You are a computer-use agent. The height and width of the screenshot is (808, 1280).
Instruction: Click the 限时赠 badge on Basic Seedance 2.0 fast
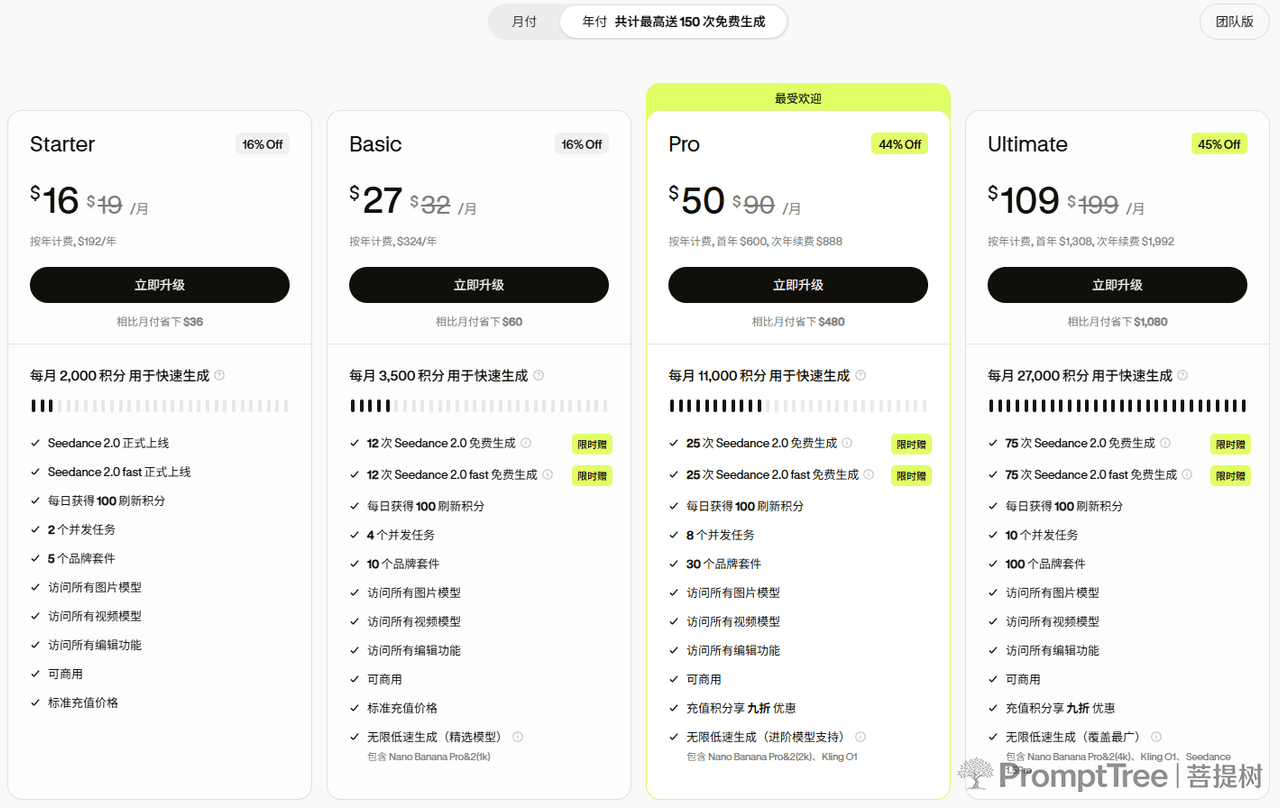click(x=592, y=476)
